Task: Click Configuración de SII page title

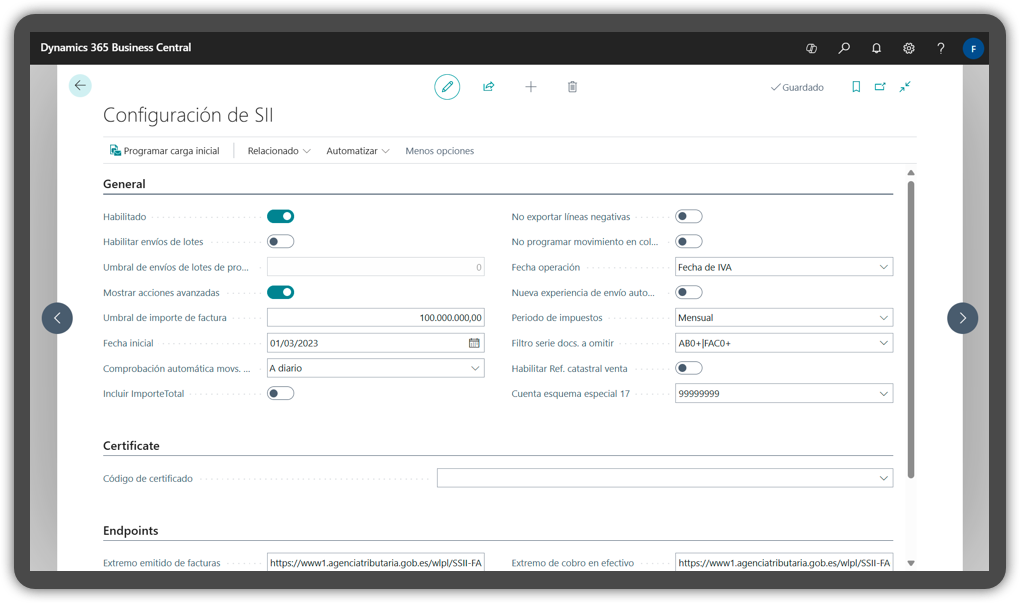Action: pyautogui.click(x=188, y=115)
